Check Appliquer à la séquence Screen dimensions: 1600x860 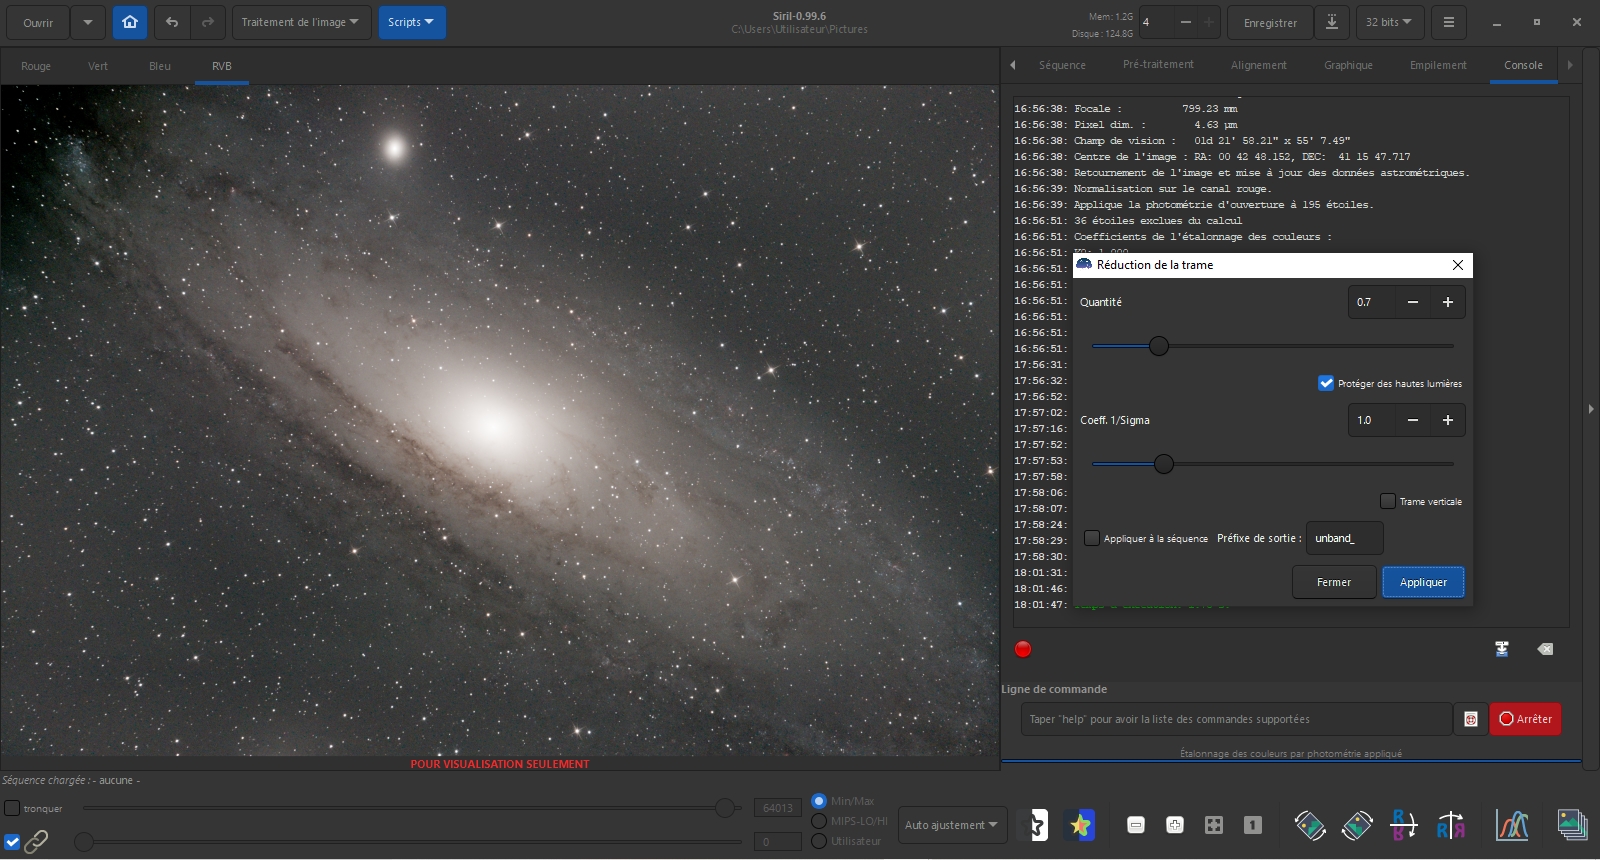(1092, 538)
